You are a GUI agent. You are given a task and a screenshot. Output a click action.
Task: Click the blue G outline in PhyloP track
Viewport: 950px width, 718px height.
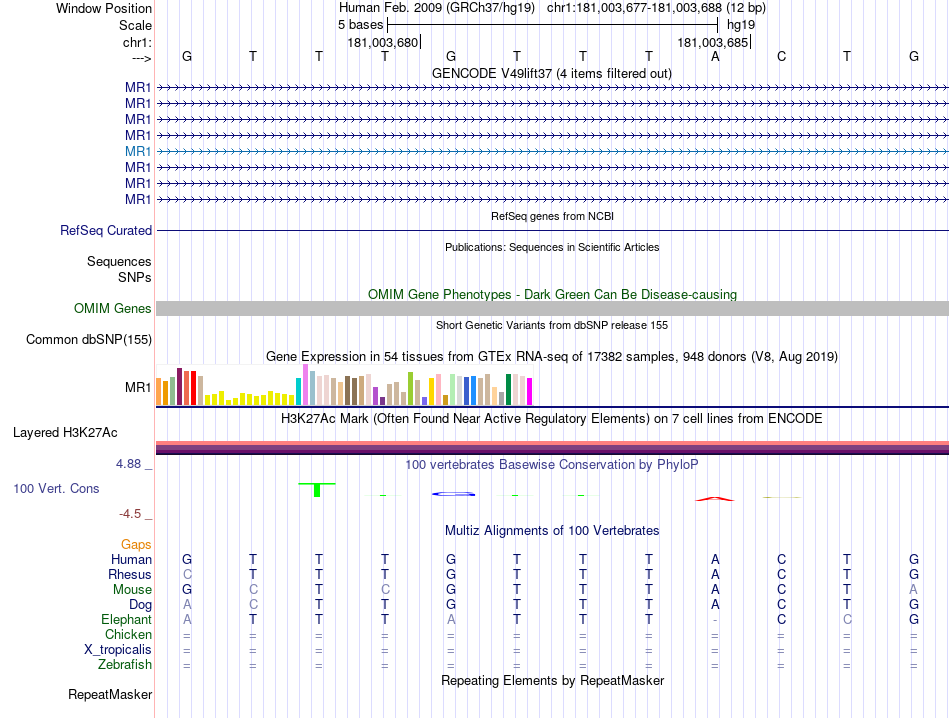pyautogui.click(x=453, y=494)
